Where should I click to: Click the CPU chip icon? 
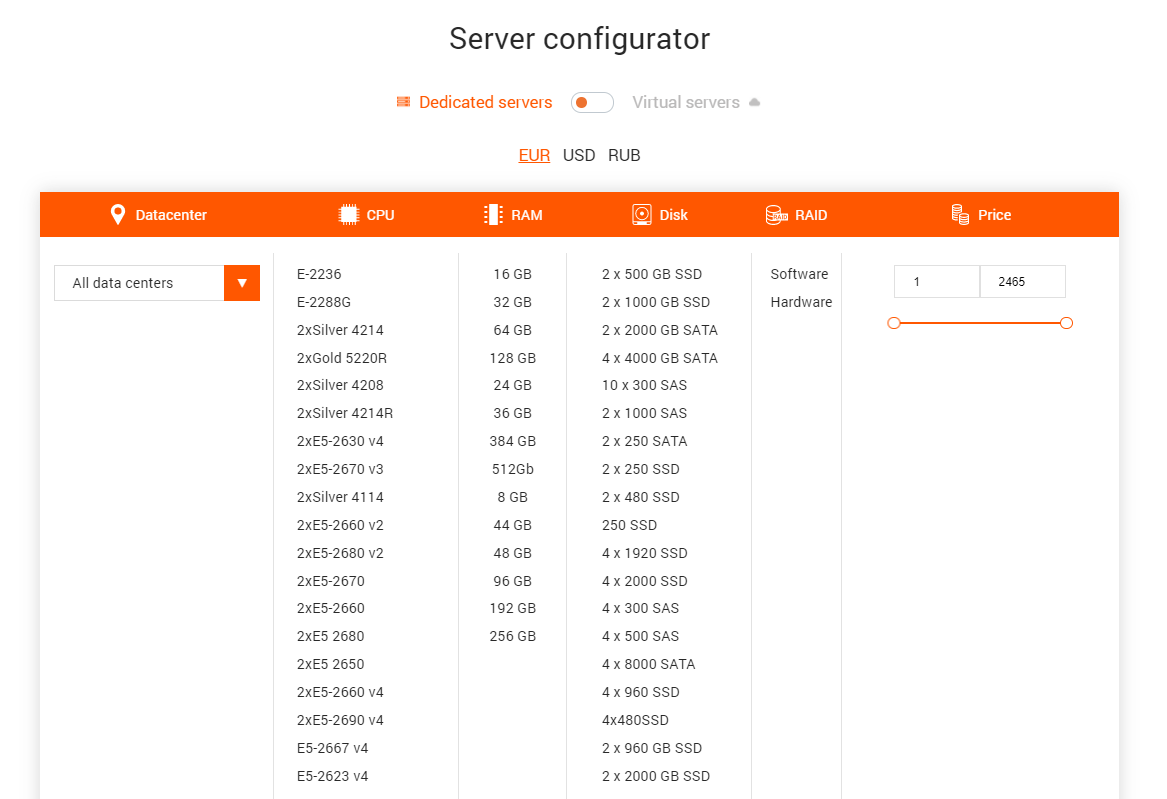pyautogui.click(x=347, y=214)
